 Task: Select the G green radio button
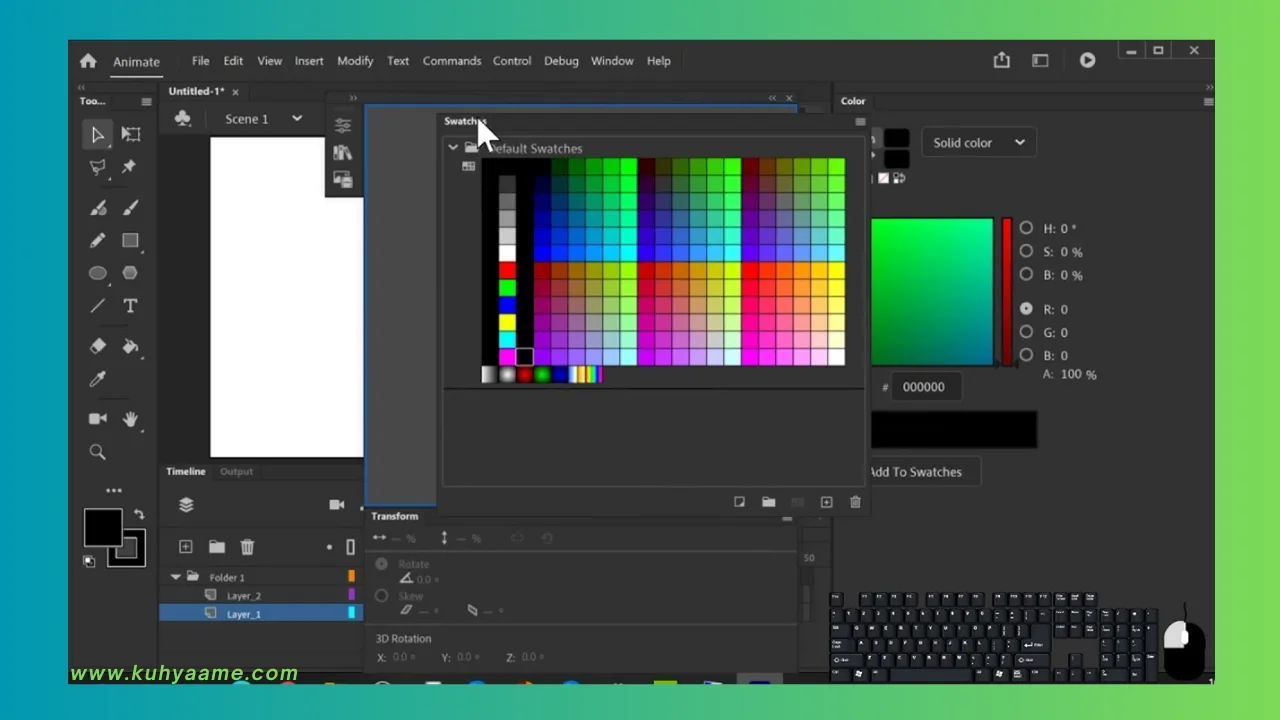1026,331
